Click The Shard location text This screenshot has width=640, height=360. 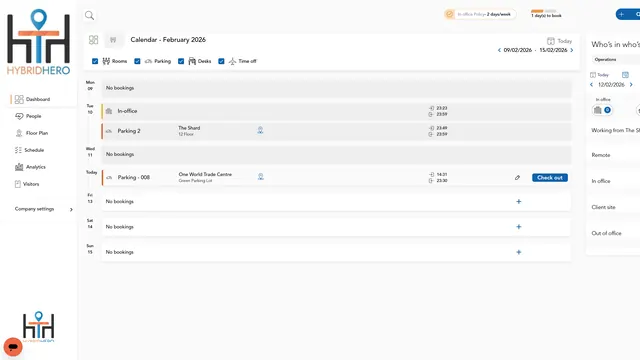[x=189, y=128]
